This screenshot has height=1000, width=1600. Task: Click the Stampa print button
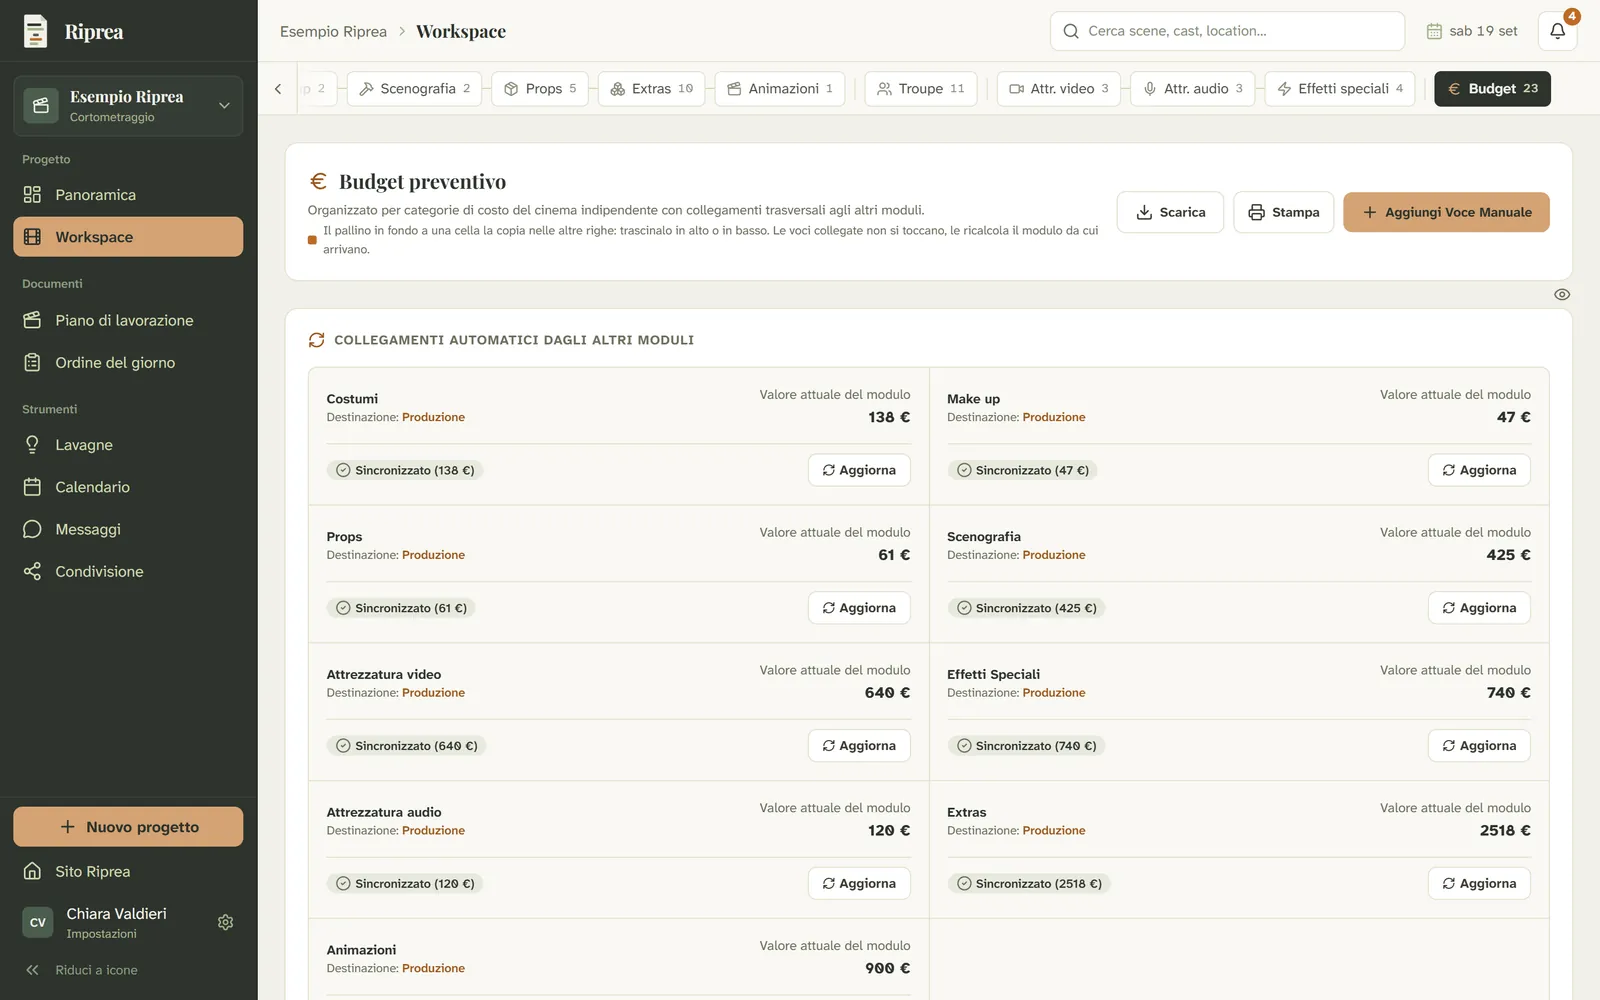tap(1284, 212)
